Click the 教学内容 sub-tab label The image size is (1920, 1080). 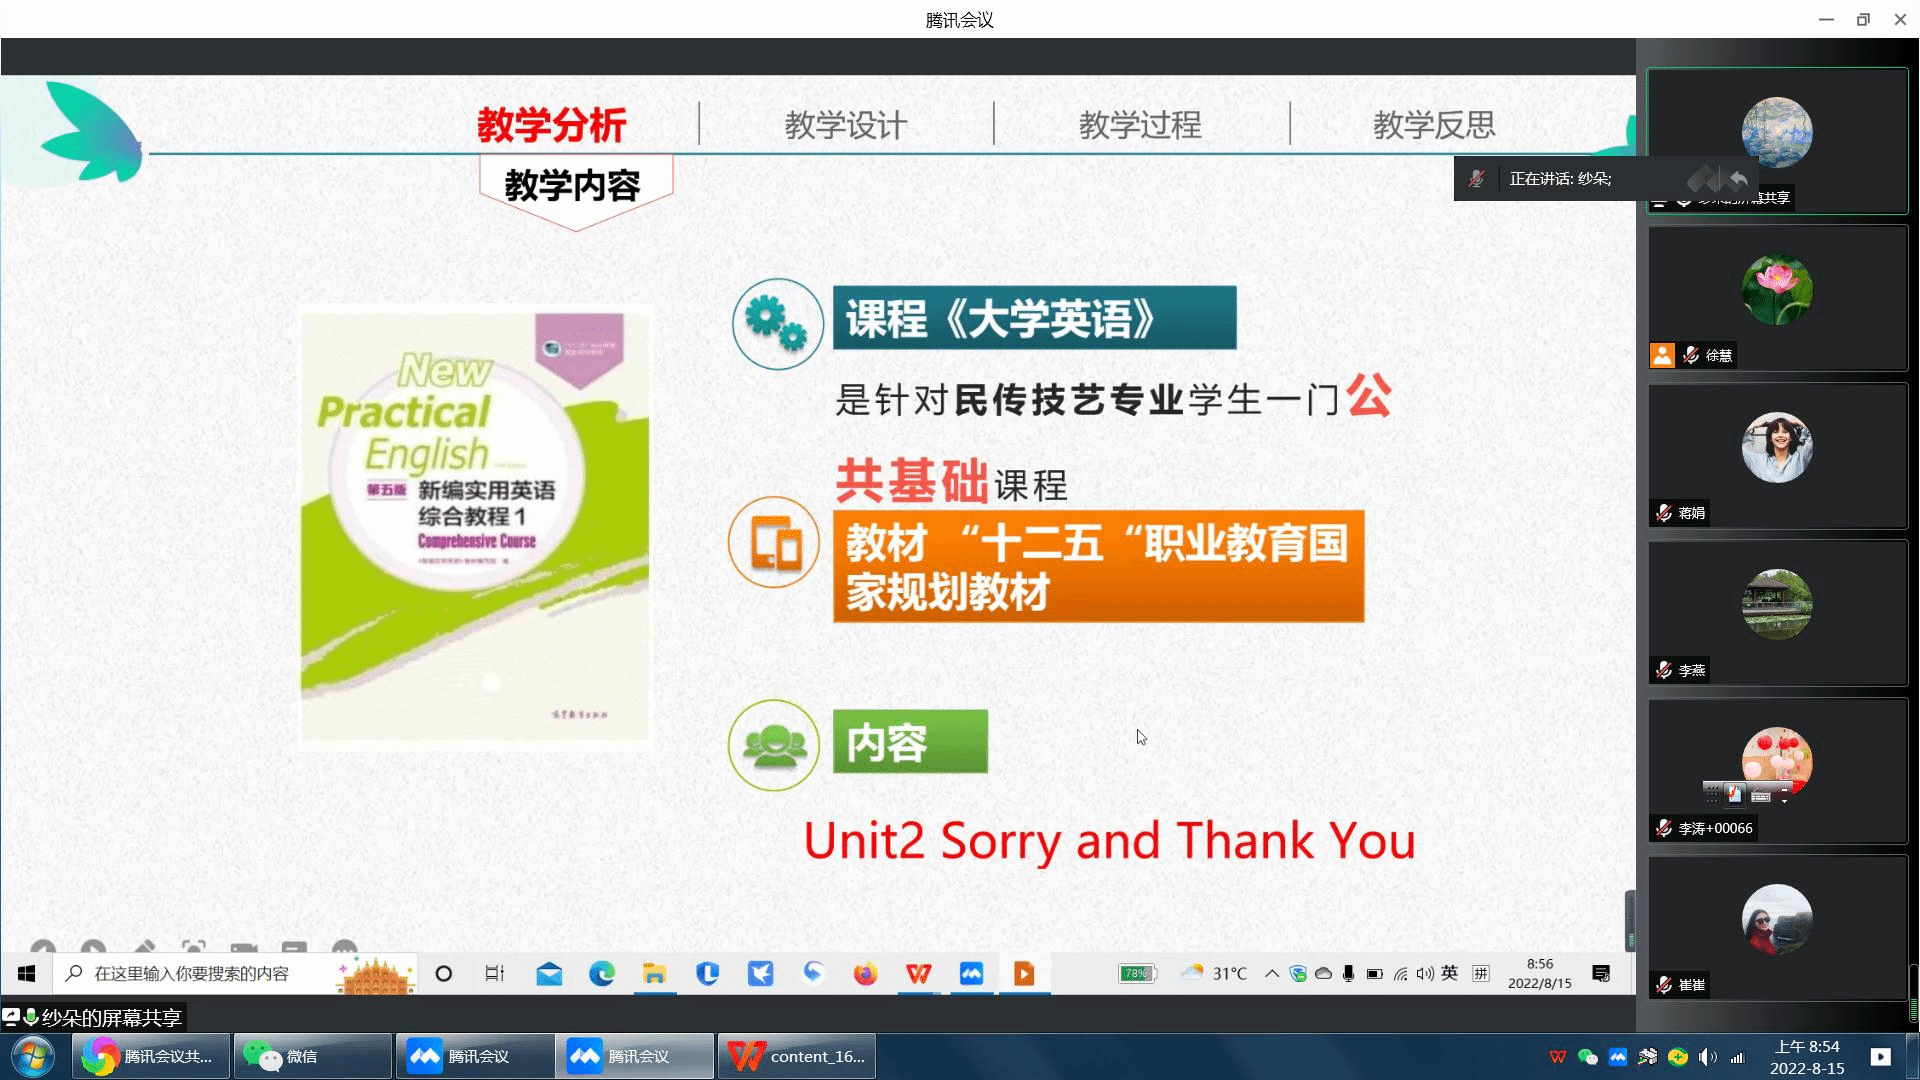click(x=572, y=185)
